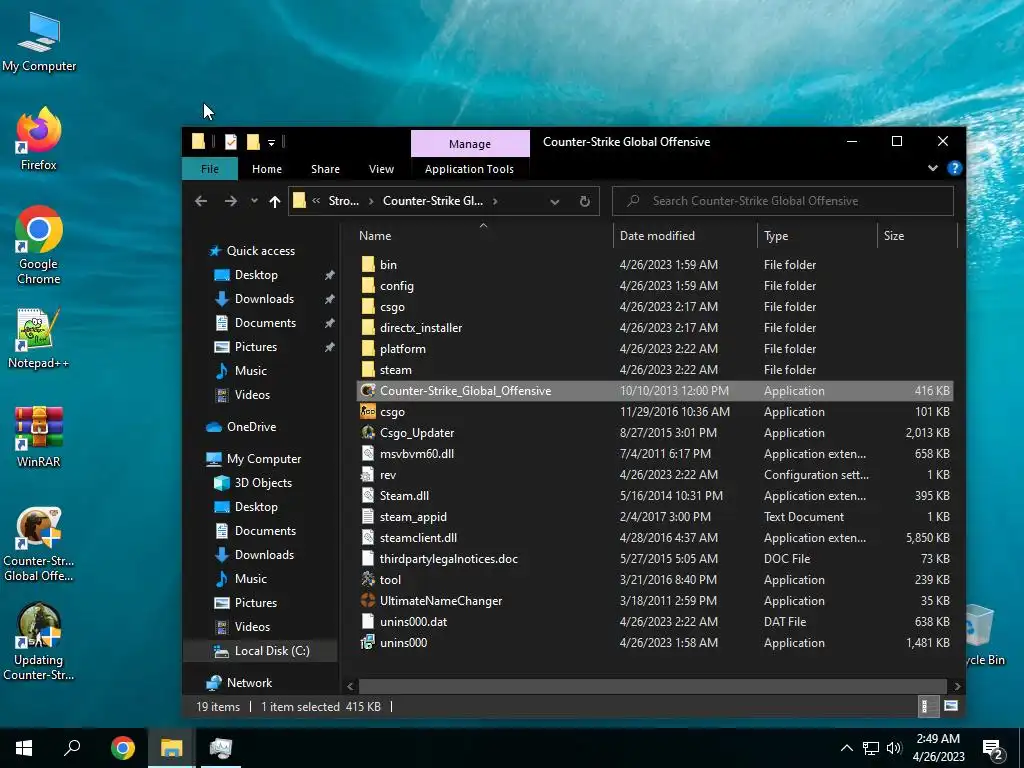Refresh the current folder view
The width and height of the screenshot is (1024, 768).
[584, 201]
